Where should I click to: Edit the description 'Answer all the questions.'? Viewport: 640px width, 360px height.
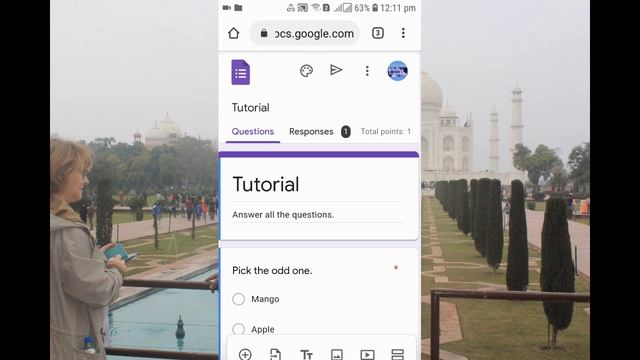coord(283,215)
